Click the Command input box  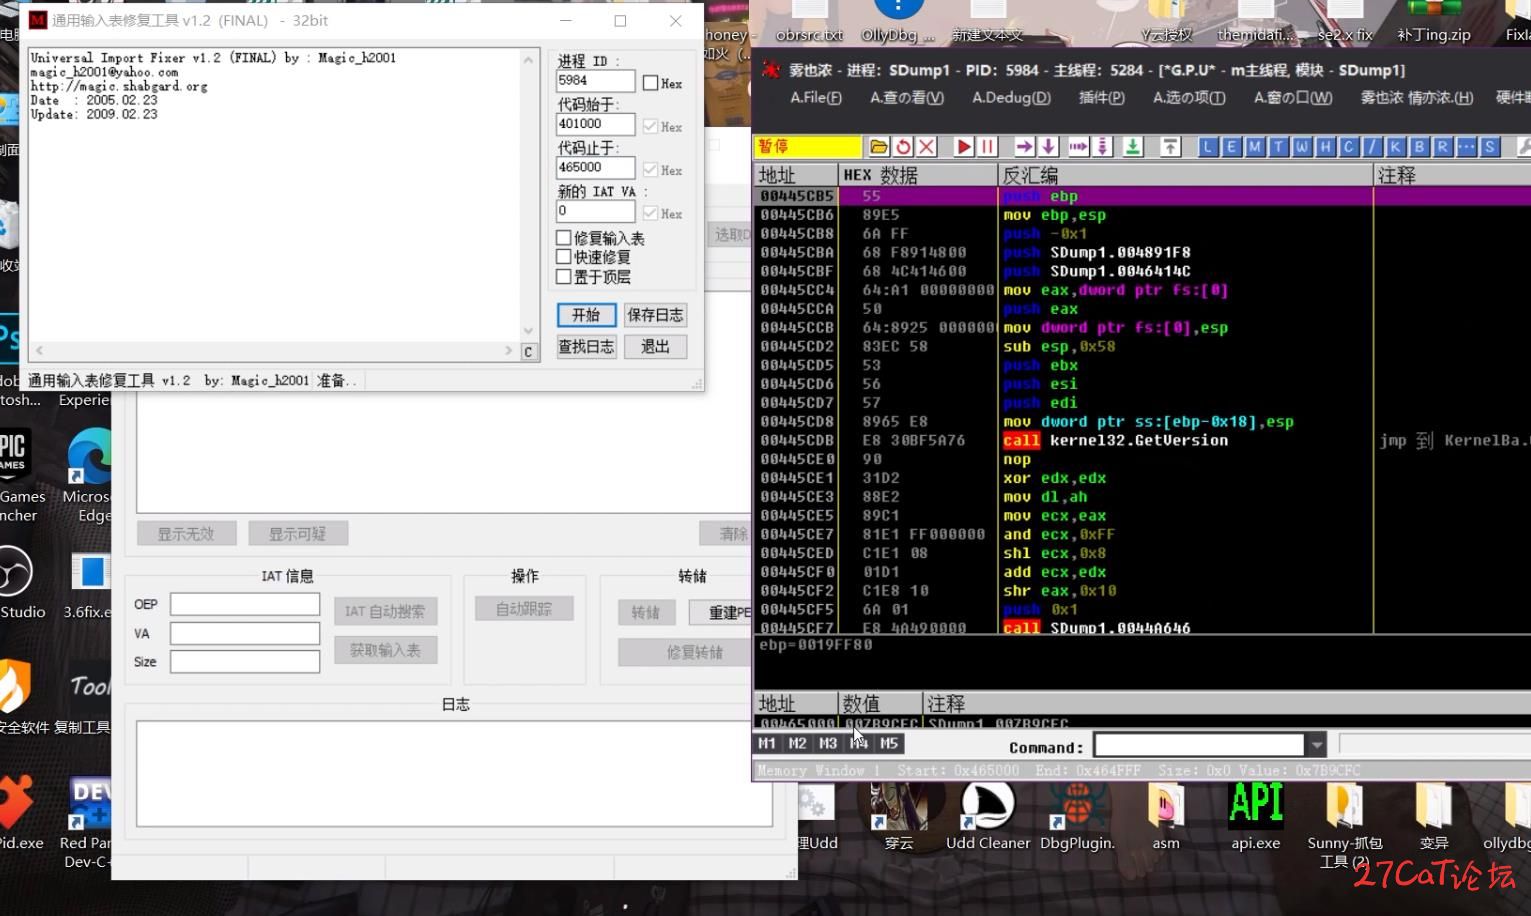pyautogui.click(x=1199, y=746)
